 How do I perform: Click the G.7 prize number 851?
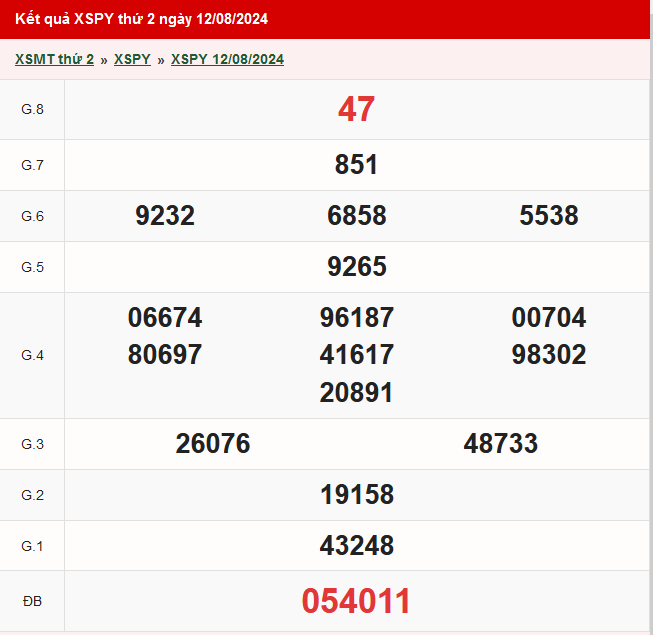[x=356, y=165]
